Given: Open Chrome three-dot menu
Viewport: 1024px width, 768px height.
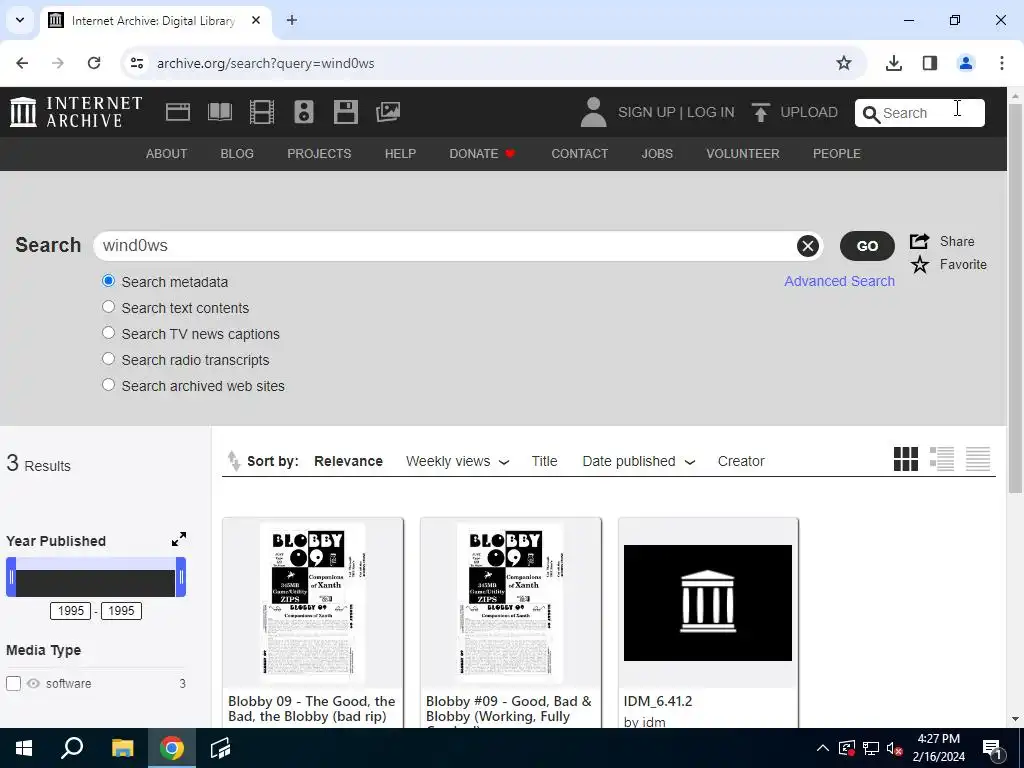Looking at the screenshot, I should tap(1001, 63).
